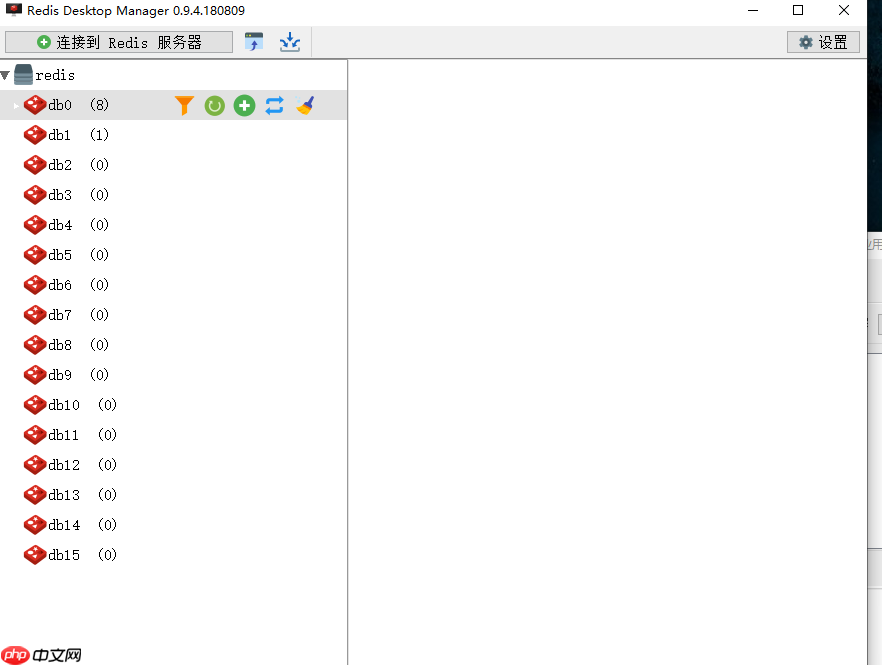
Task: Select the db8 label text
Action: pos(60,345)
